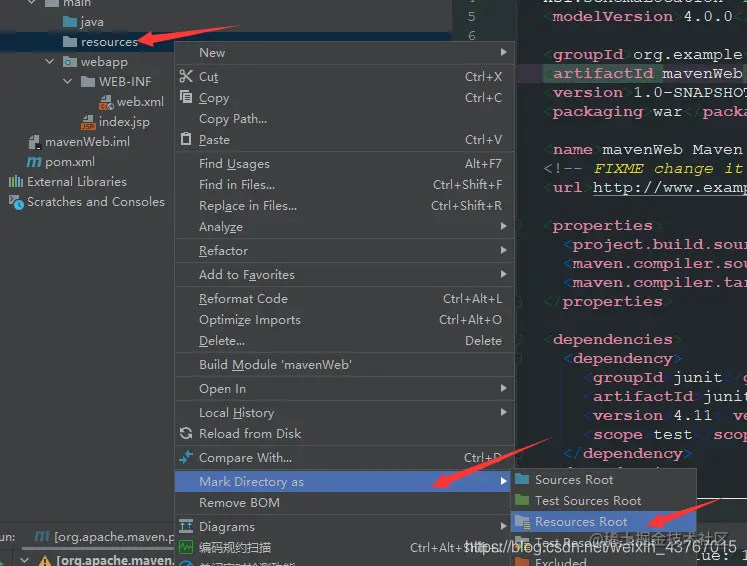Expand the [org.apache.maven. node in Run panel
Screen dimensions: 747x566
[25, 559]
